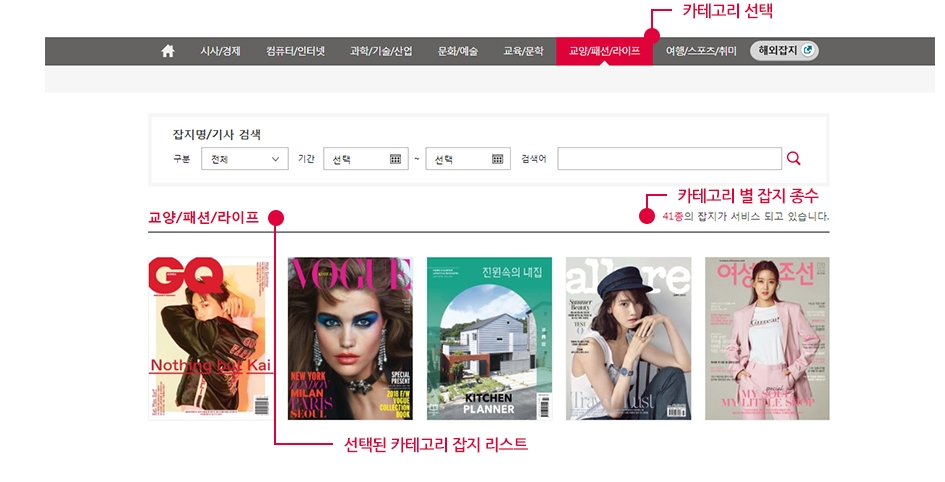Open the start date calendar icon
This screenshot has height=482, width=945.
point(395,159)
